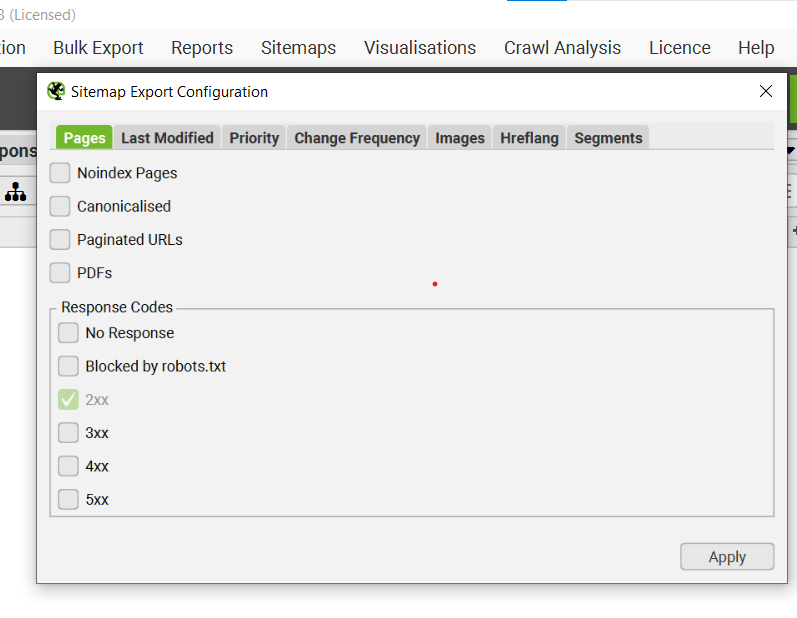Select the Pages tab

click(84, 138)
